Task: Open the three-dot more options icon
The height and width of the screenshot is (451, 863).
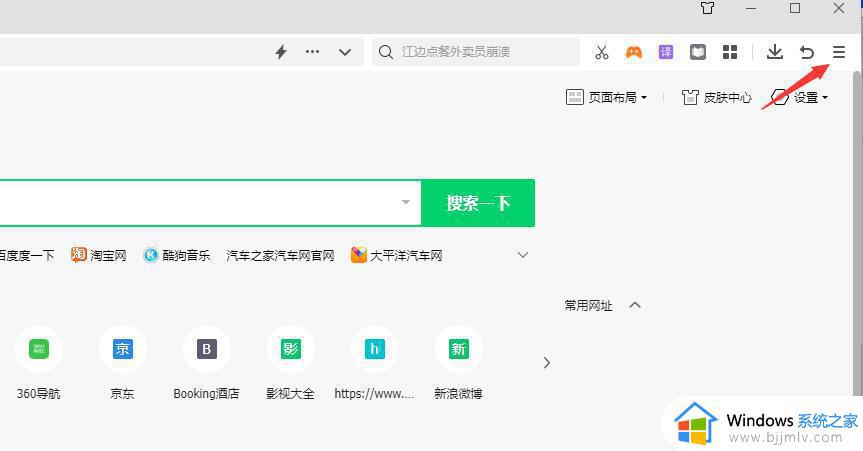Action: click(313, 52)
